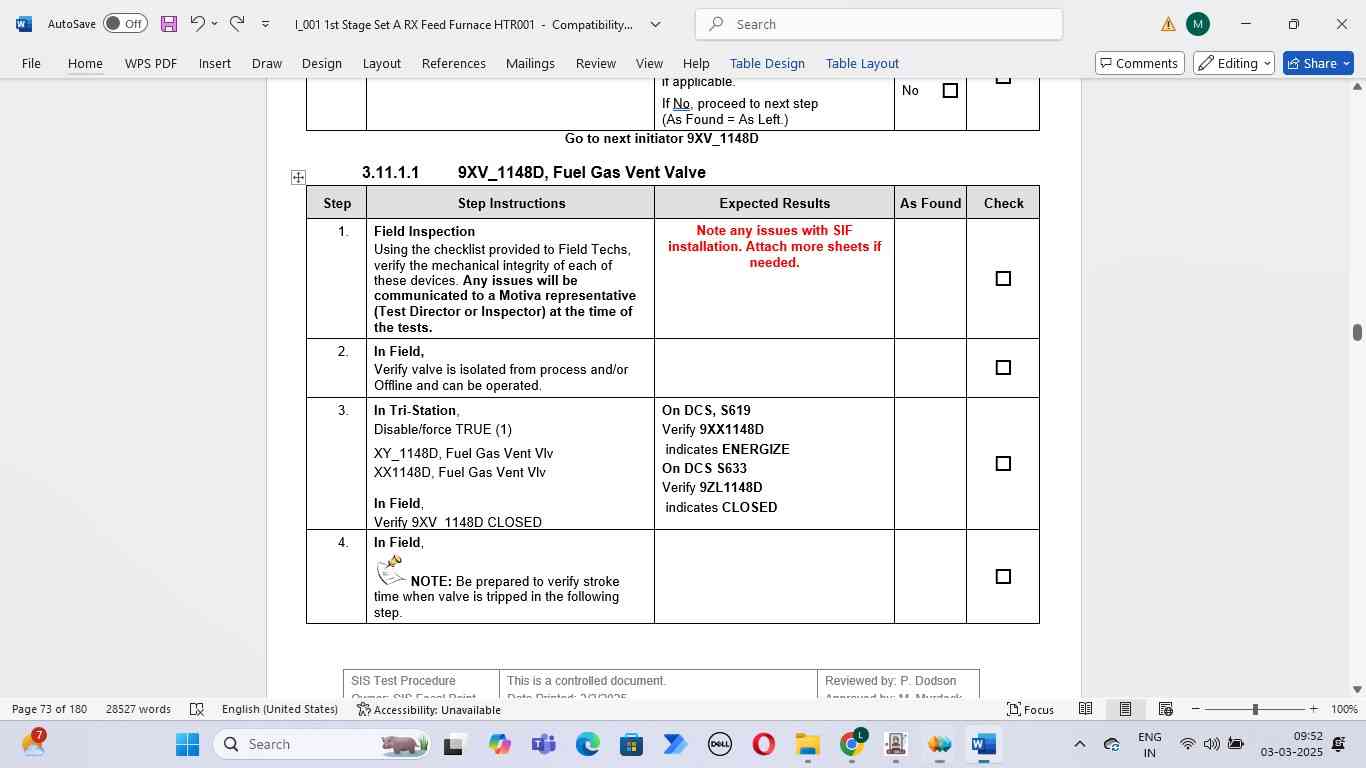Click the zoom in plus button
This screenshot has height=768, width=1366.
point(1314,709)
